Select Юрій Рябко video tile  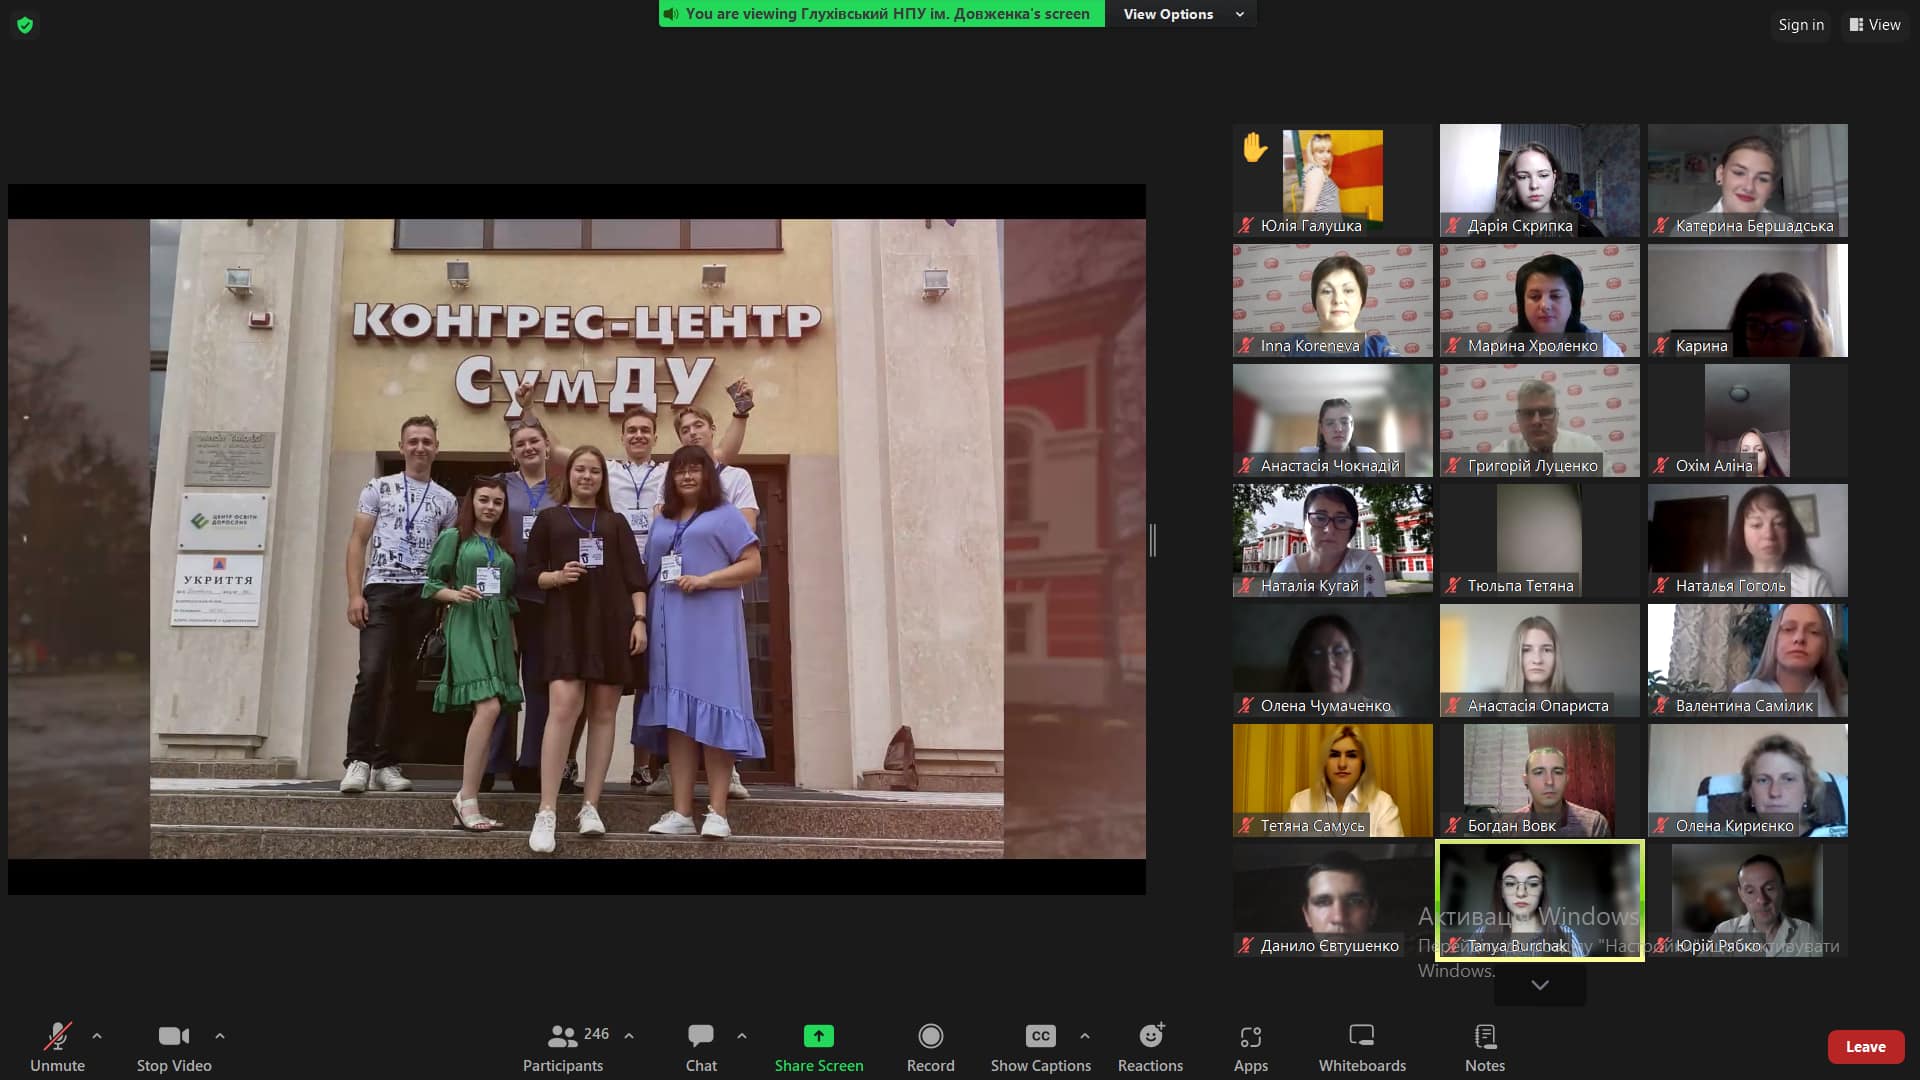[x=1748, y=900]
